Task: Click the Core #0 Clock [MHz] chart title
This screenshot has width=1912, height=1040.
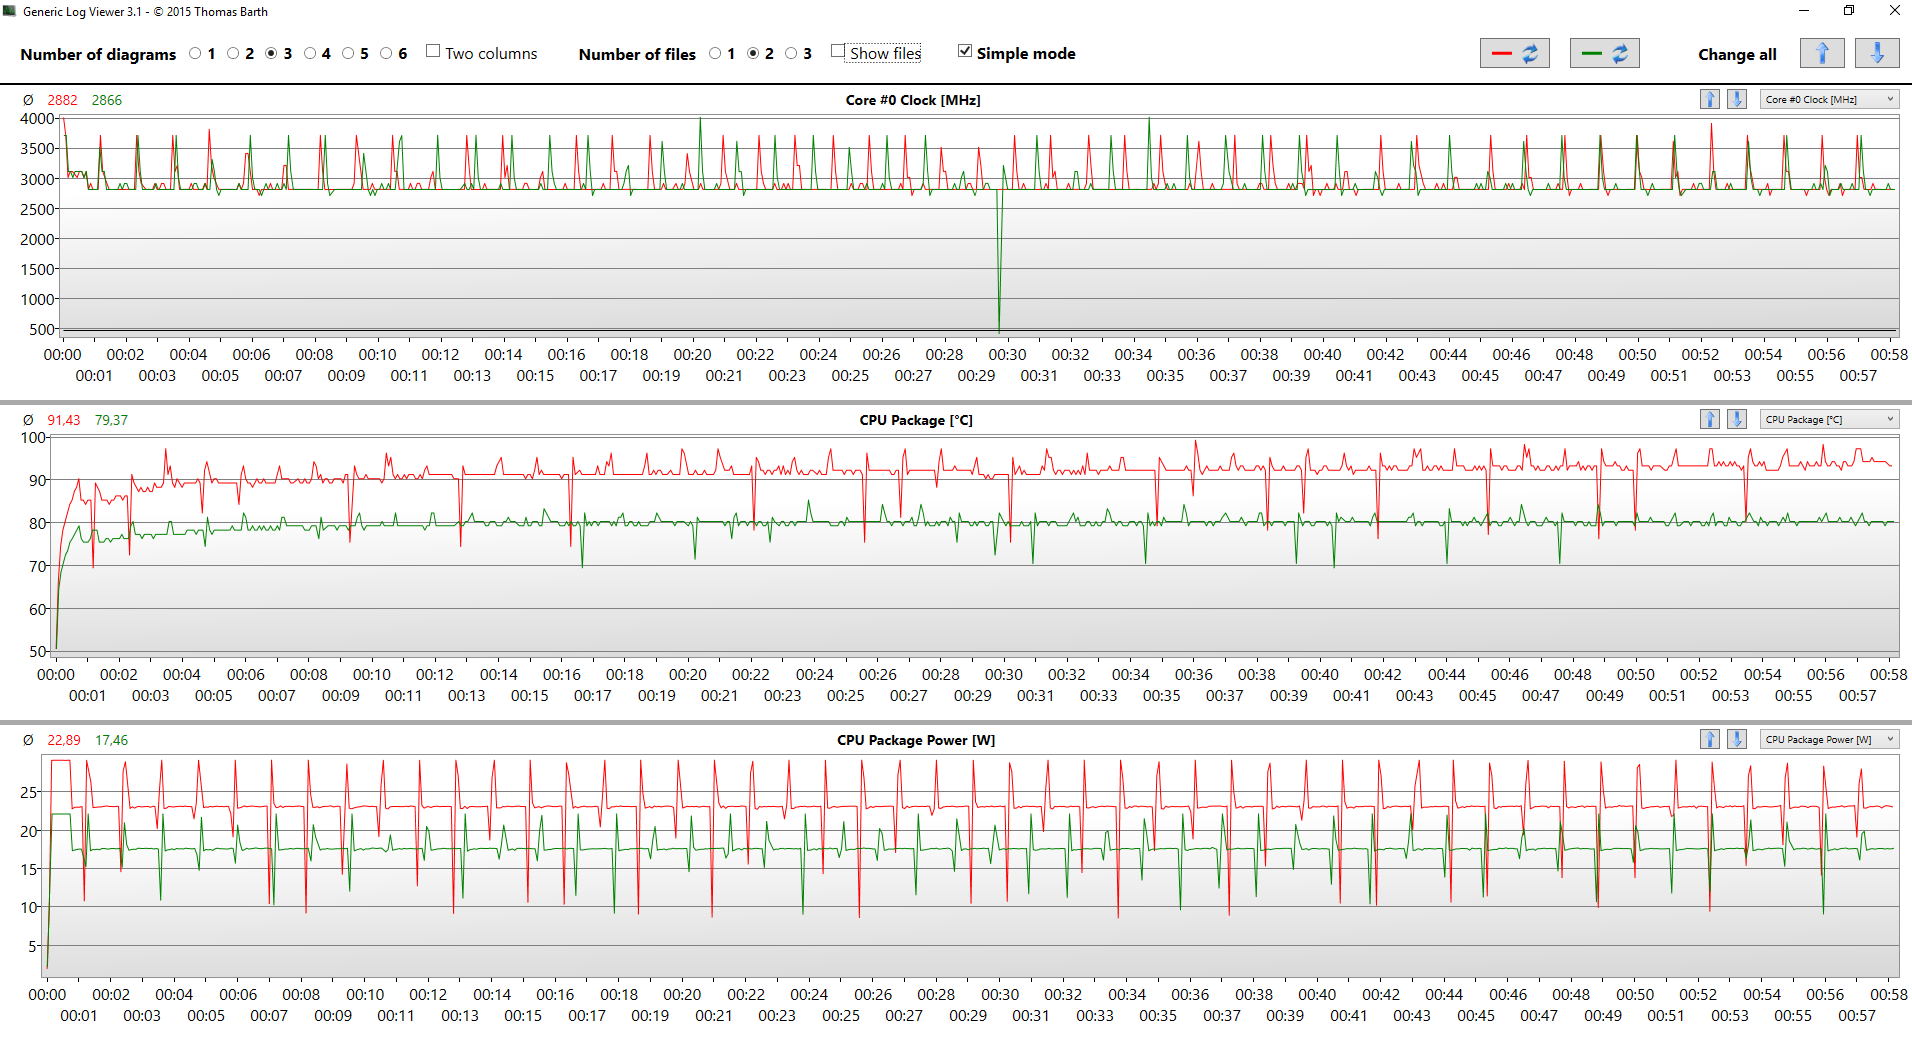Action: pos(912,100)
